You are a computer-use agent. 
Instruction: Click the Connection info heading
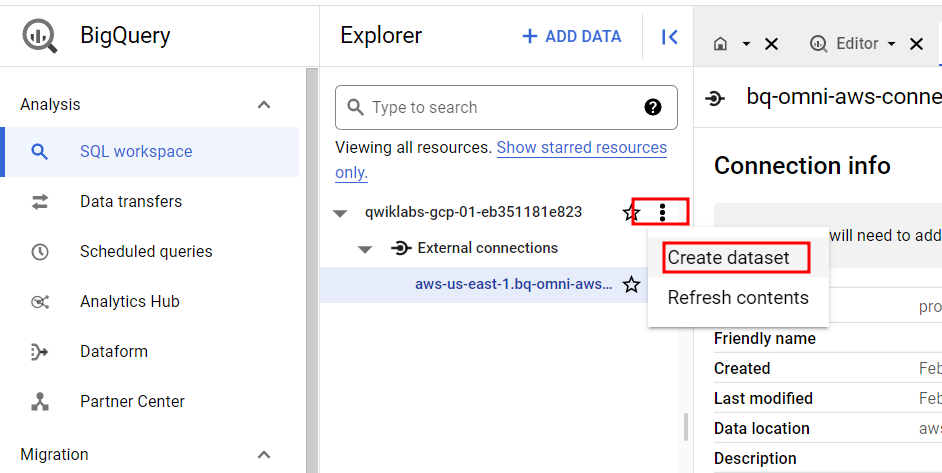[802, 165]
